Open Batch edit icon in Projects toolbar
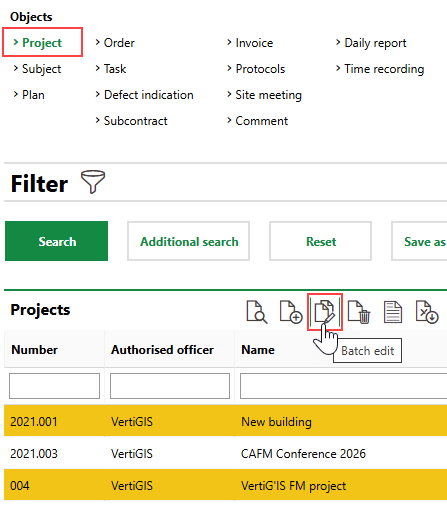 pos(325,312)
